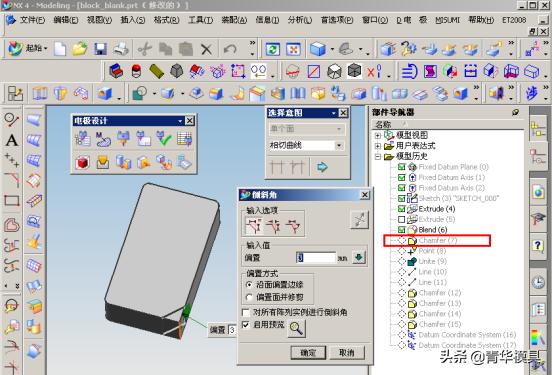Toggle checkbox for Fixed Datum Plane (0)
The height and width of the screenshot is (375, 552).
[401, 167]
